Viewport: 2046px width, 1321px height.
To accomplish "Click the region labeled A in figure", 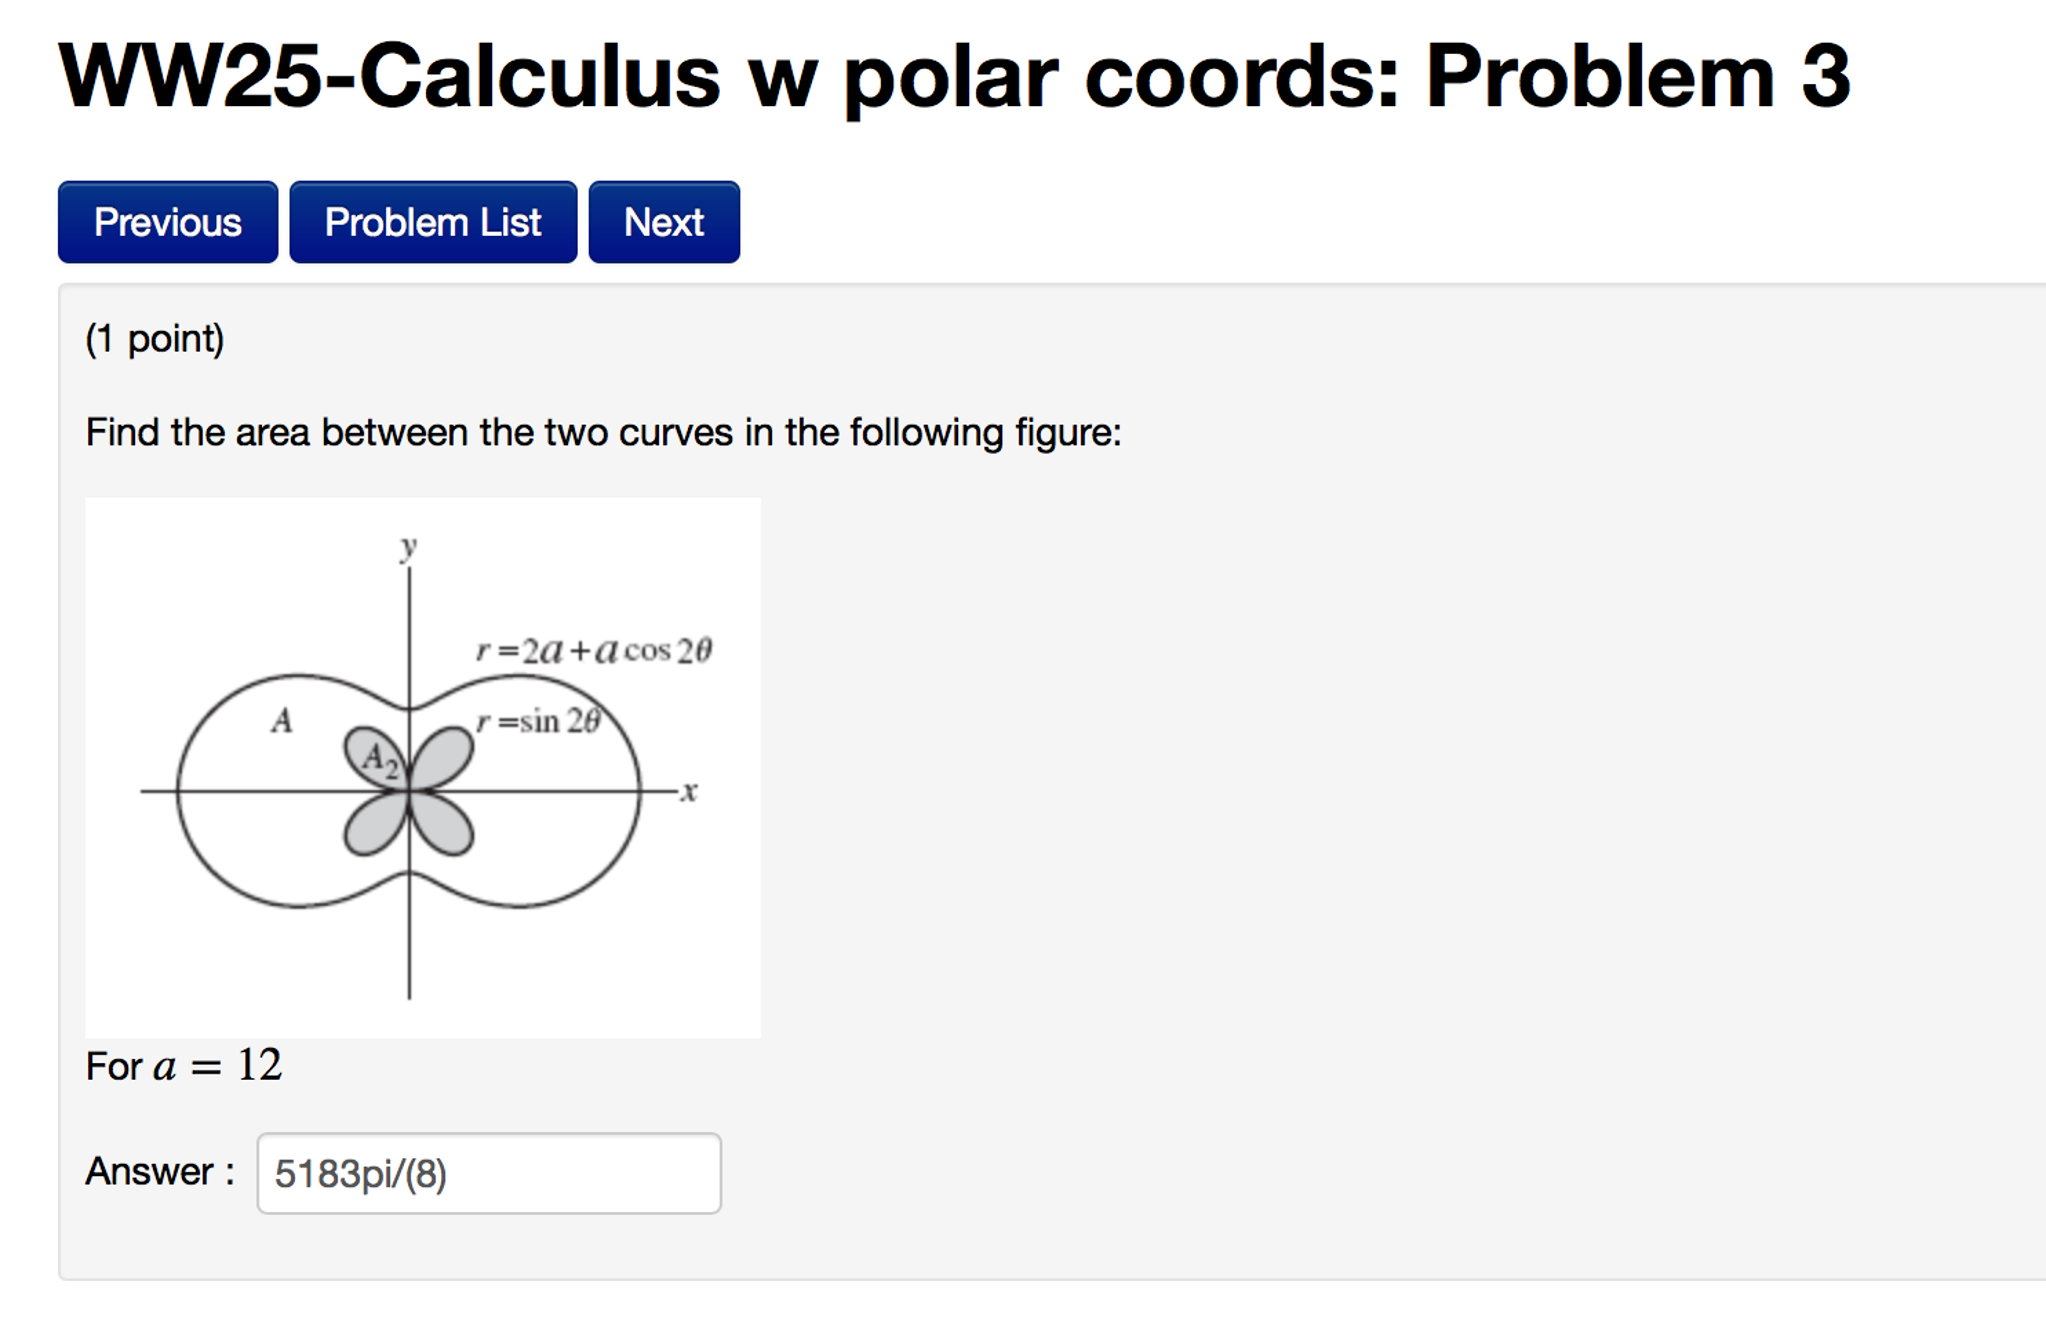I will pos(282,720).
